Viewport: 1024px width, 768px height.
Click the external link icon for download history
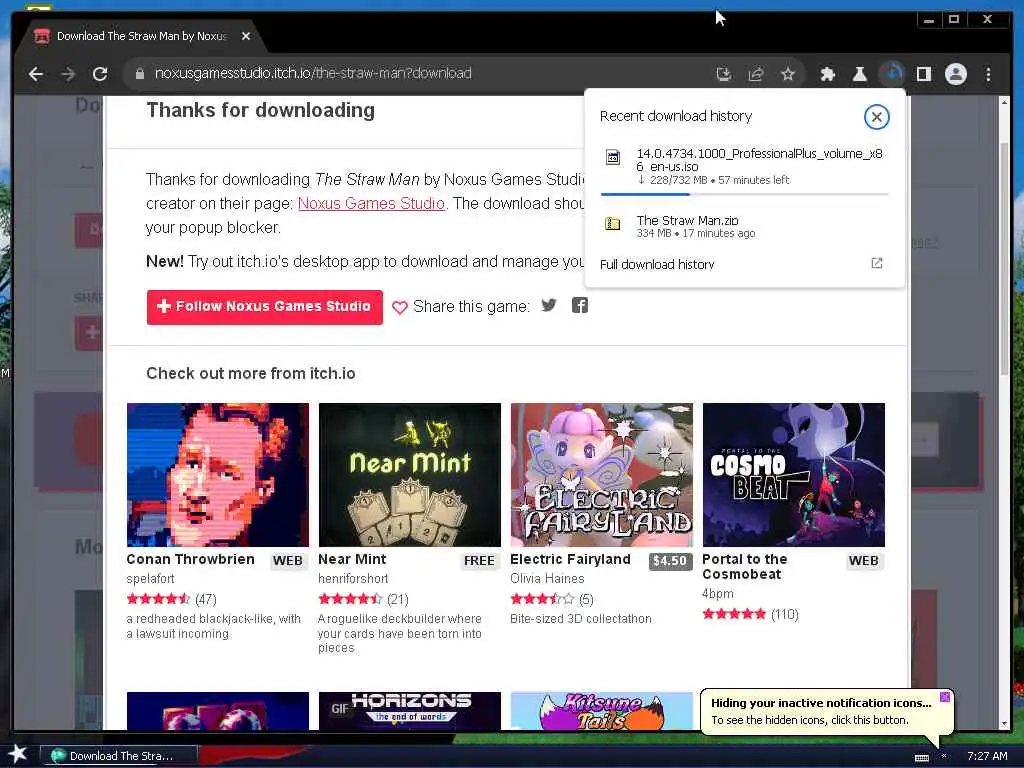coord(876,263)
